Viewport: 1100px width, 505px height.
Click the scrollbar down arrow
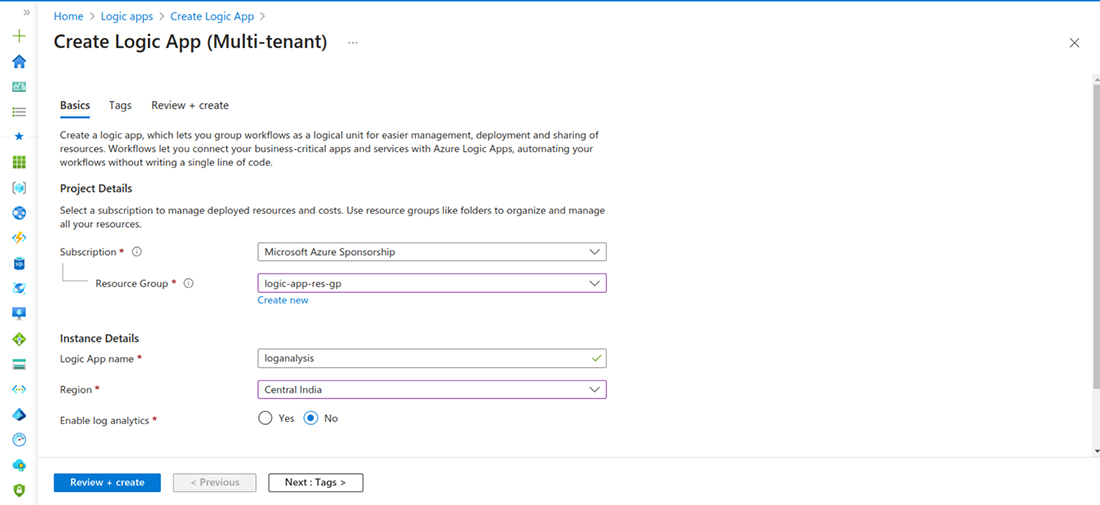pos(1096,450)
